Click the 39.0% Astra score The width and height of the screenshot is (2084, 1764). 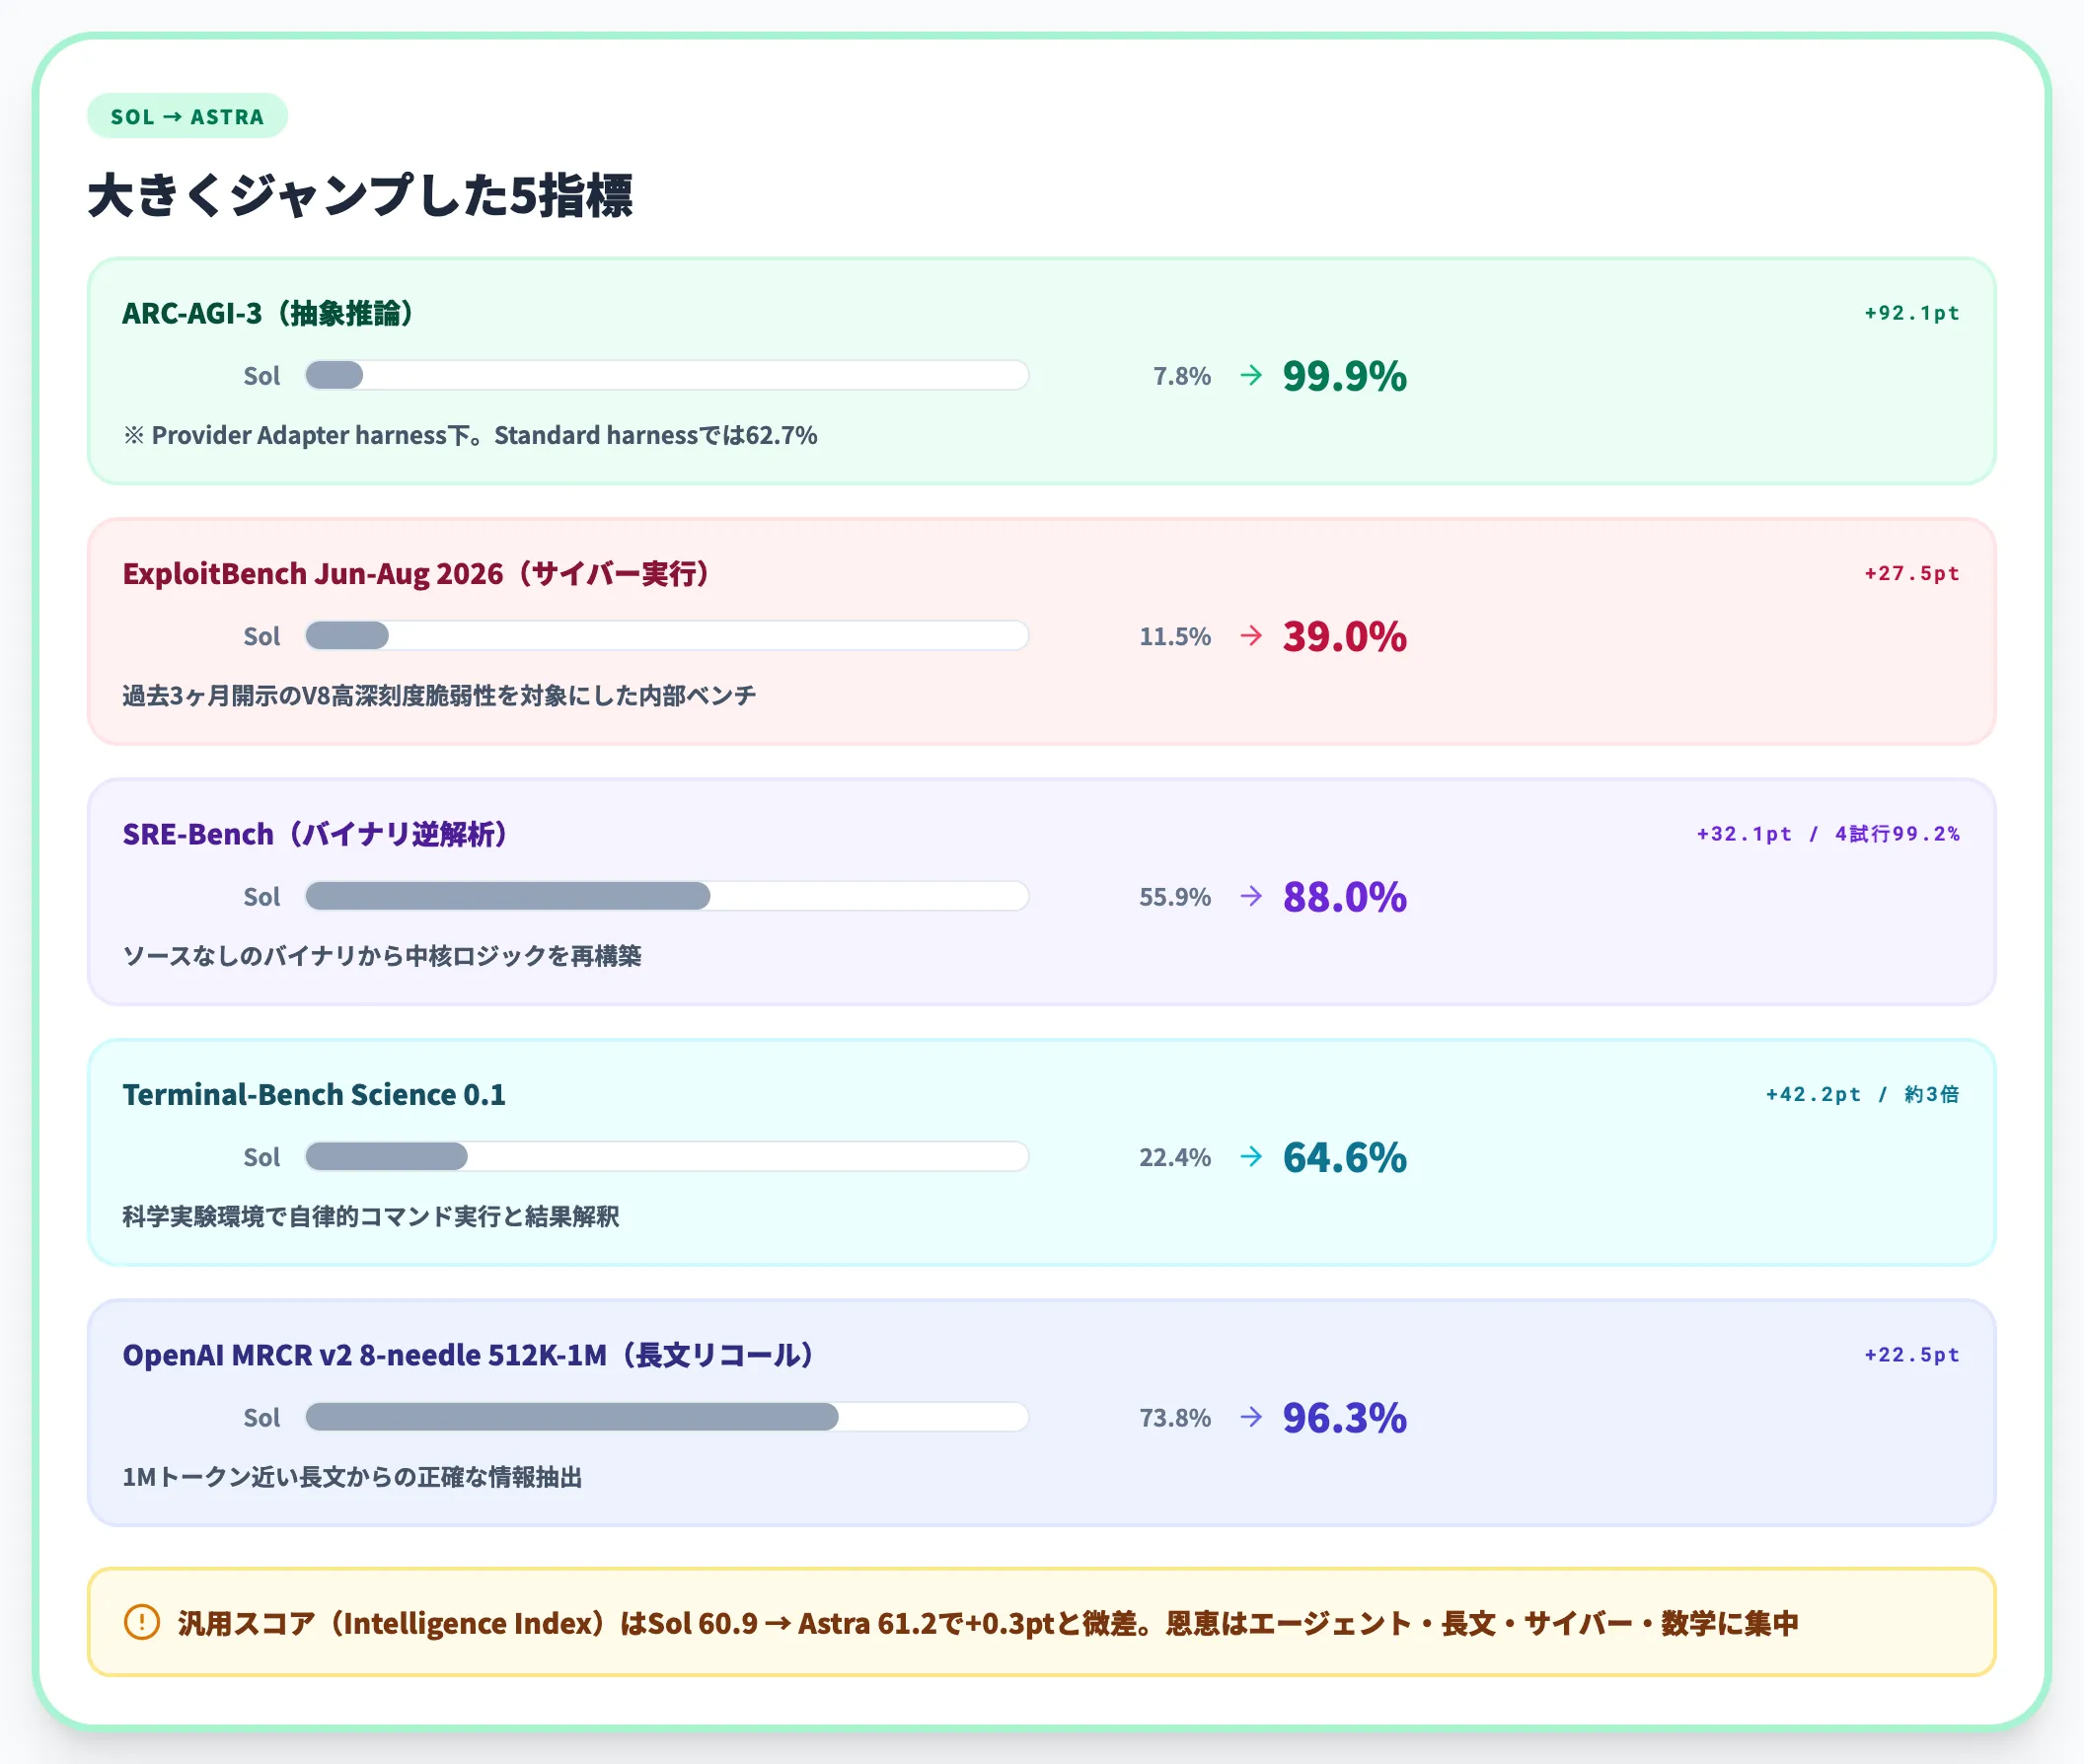[1344, 636]
